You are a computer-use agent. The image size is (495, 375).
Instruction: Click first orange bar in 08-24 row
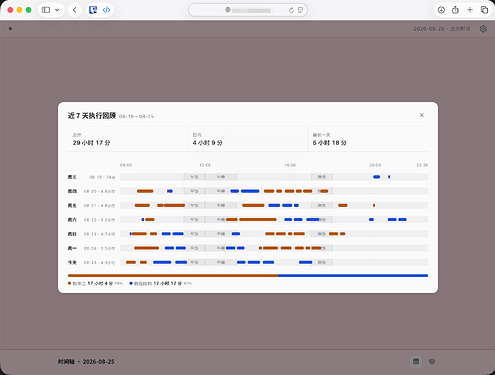147,248
